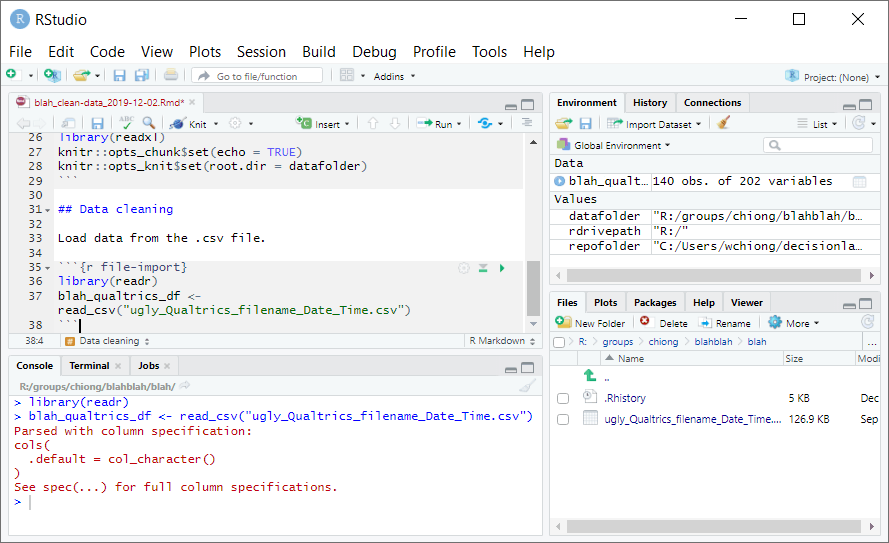Screen dimensions: 889x543
Task: Toggle the select-all files checkbox
Action: [559, 342]
